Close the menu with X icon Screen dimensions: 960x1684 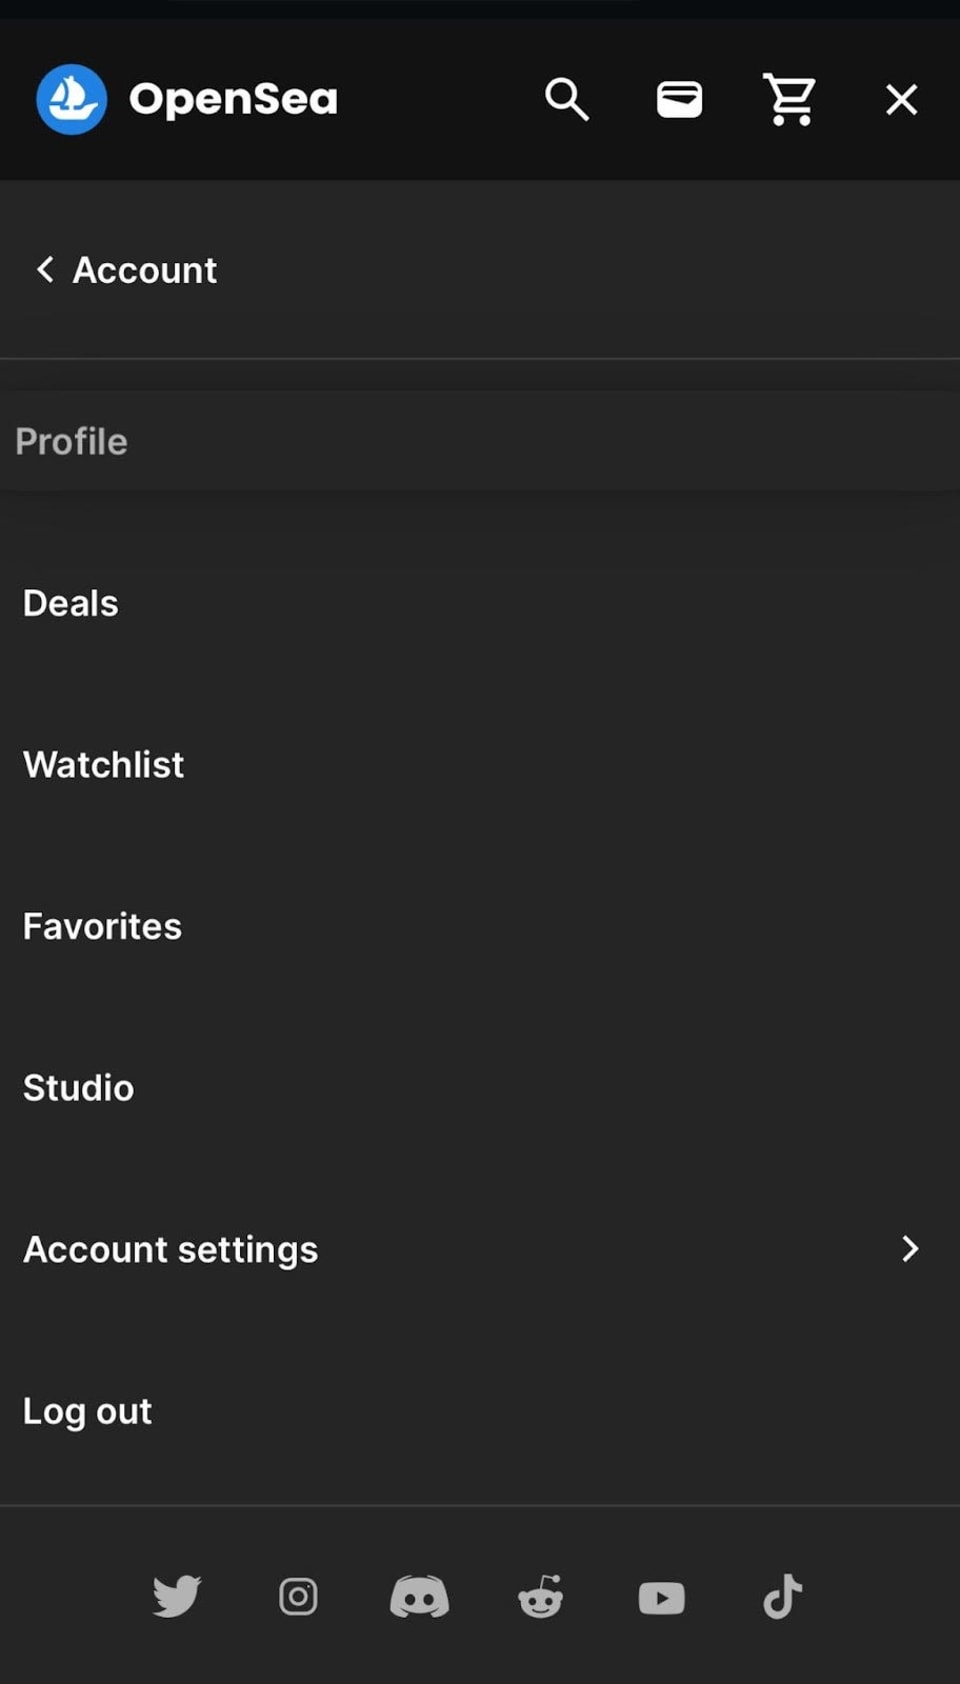901,99
